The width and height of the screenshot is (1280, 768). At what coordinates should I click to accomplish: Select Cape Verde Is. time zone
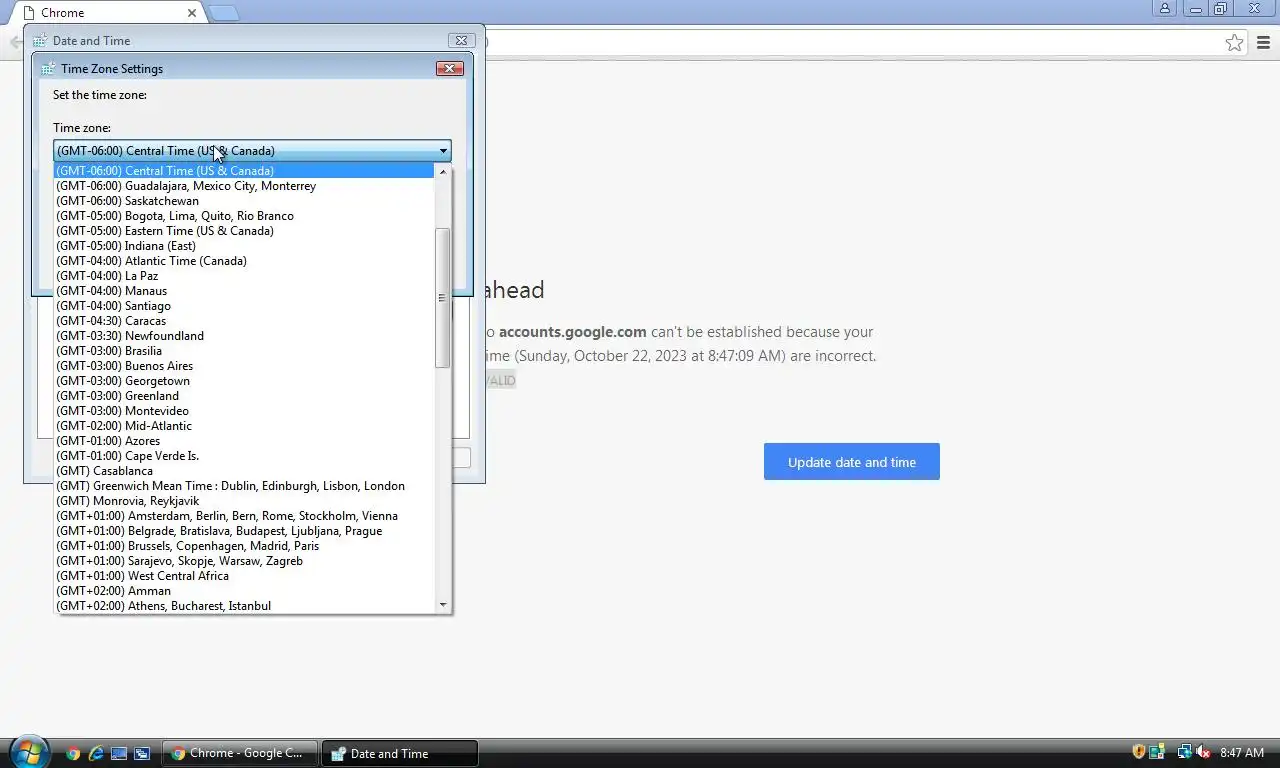(x=244, y=456)
